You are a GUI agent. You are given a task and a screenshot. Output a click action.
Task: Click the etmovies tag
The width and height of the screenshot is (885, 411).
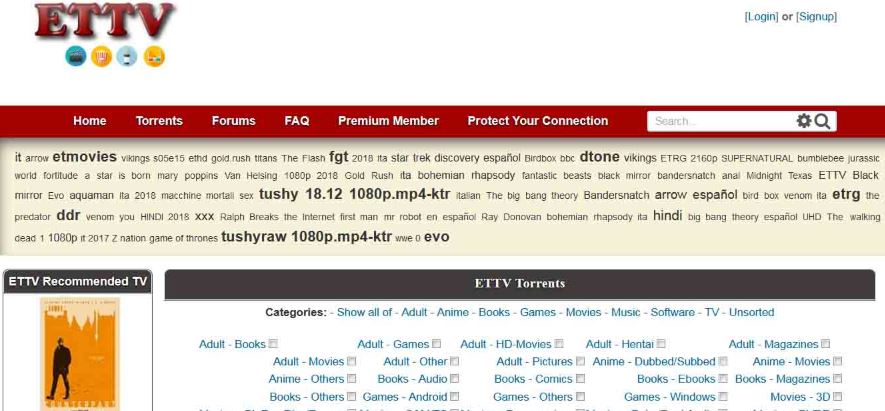(x=85, y=157)
